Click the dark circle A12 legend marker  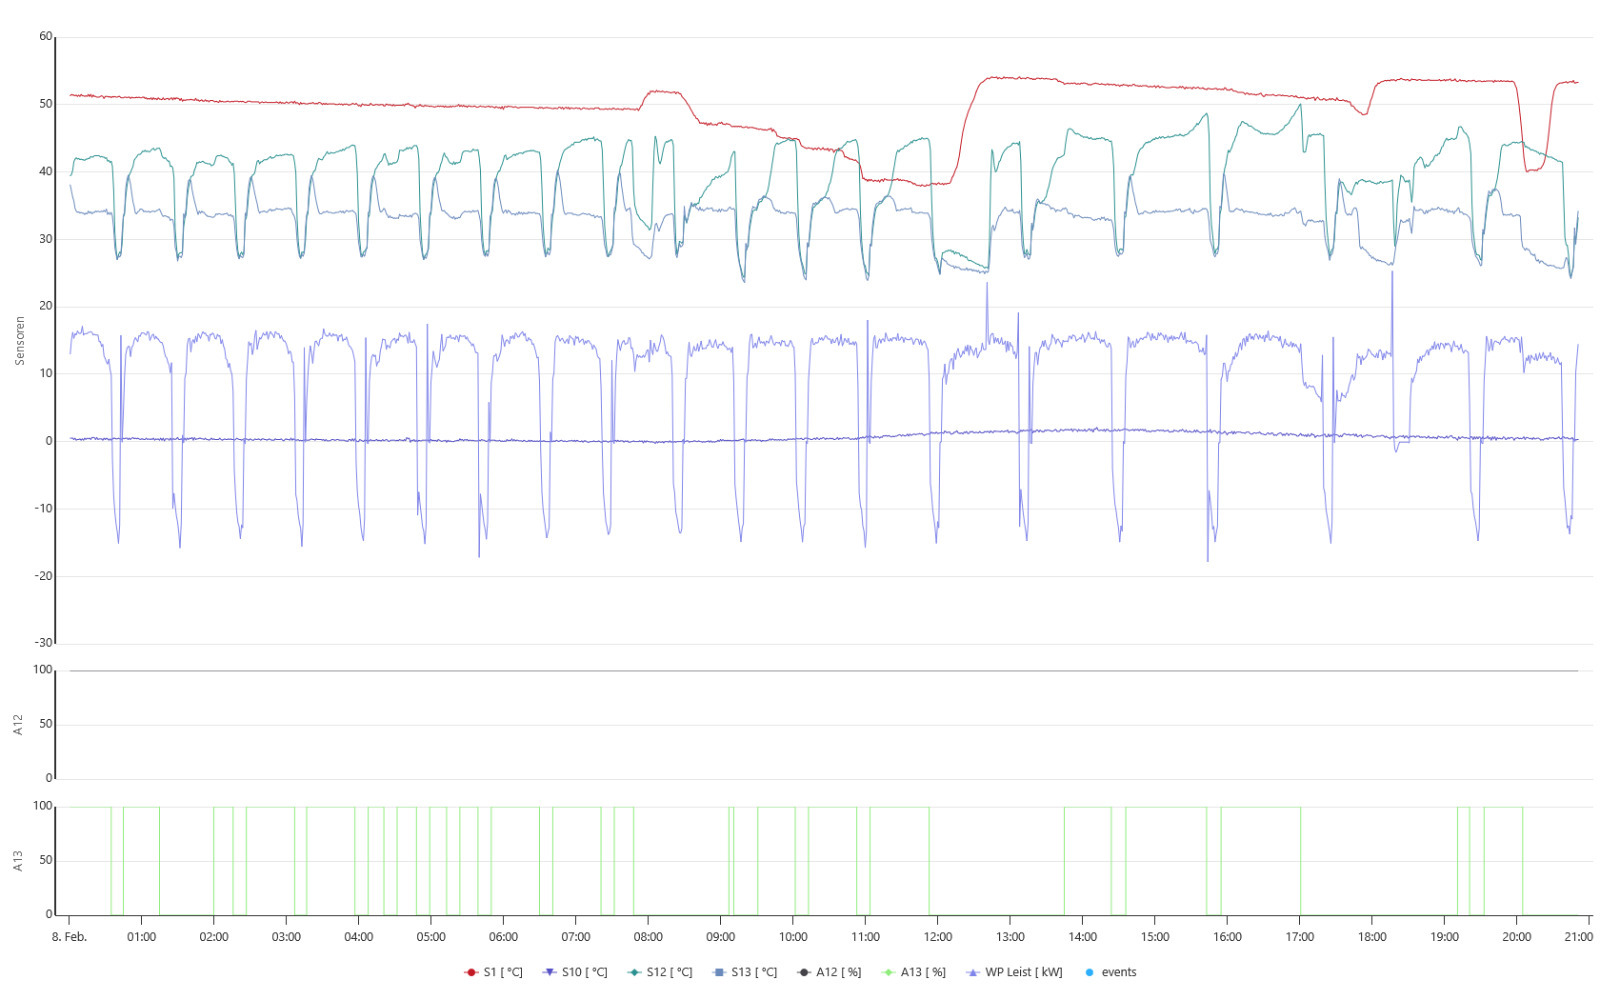click(804, 972)
